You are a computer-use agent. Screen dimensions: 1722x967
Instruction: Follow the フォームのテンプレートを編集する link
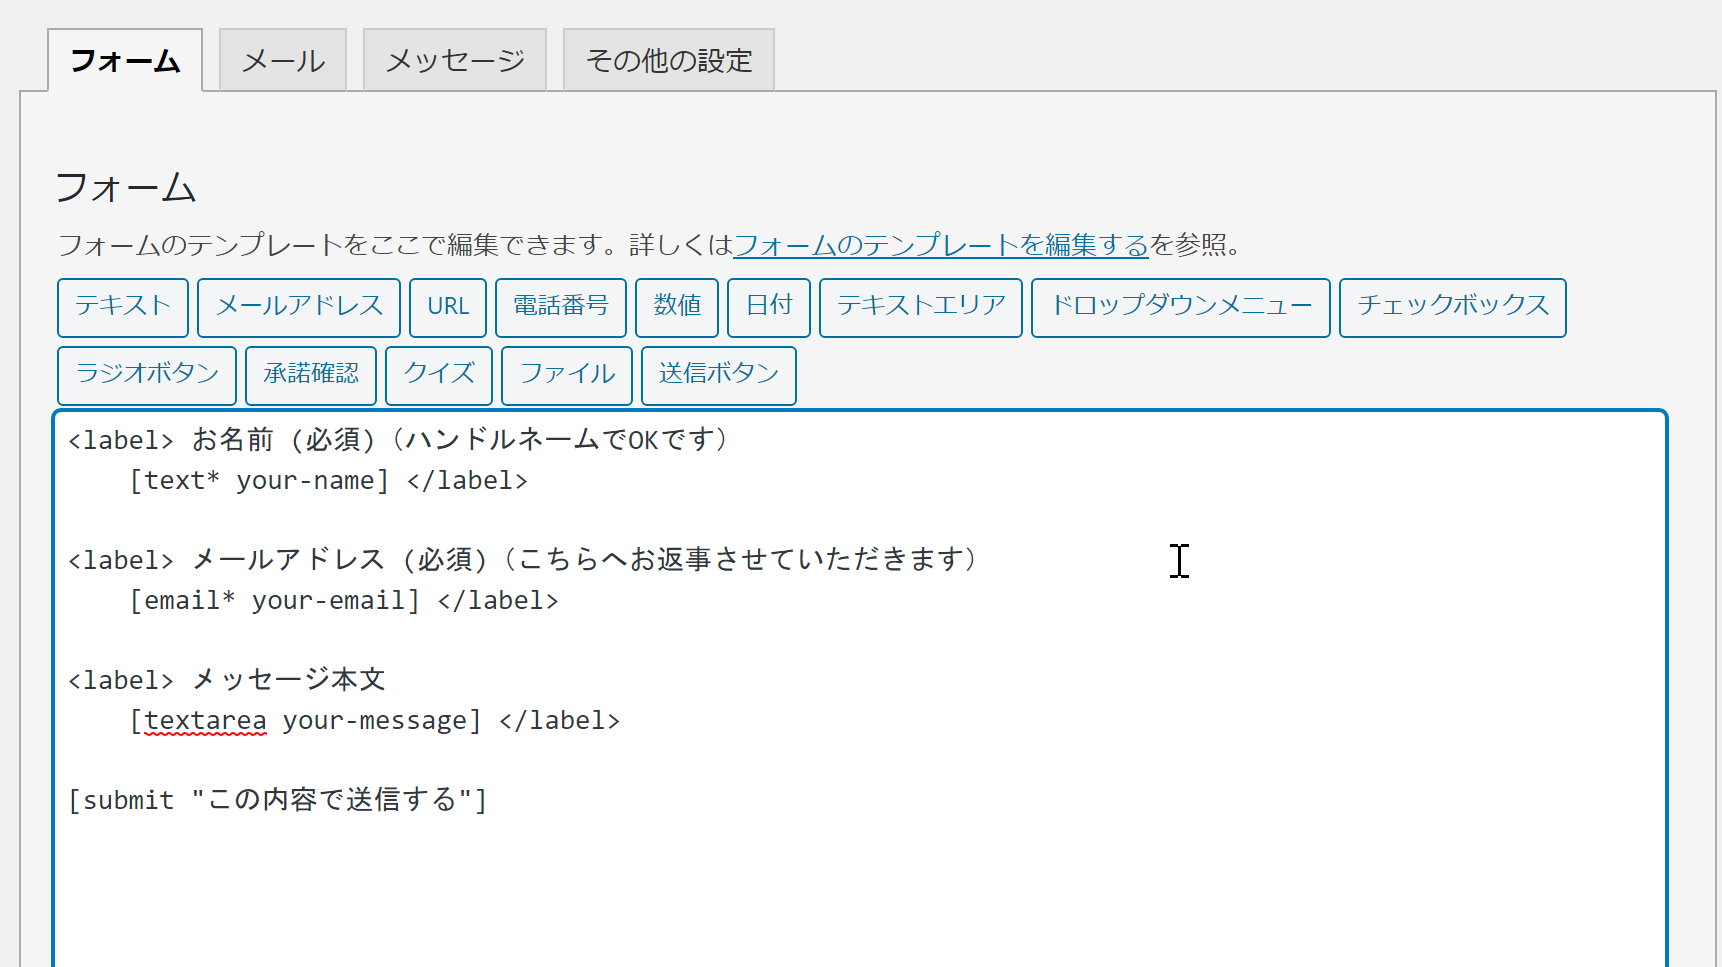point(941,245)
